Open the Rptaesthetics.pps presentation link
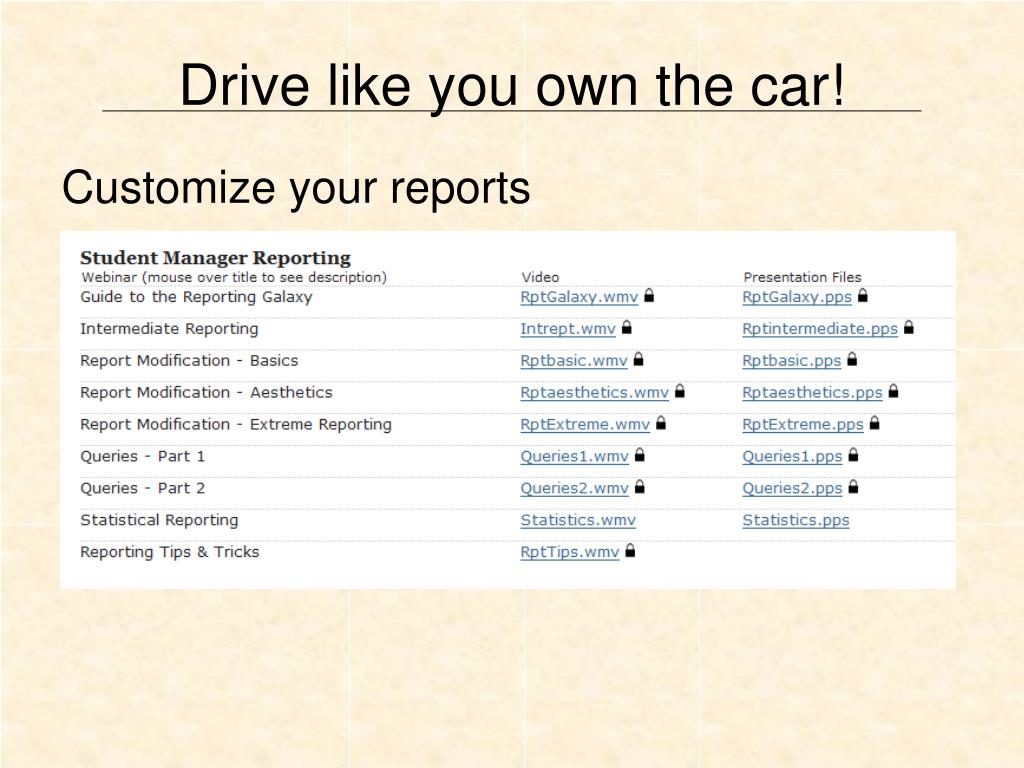Viewport: 1024px width, 768px height. click(x=812, y=392)
